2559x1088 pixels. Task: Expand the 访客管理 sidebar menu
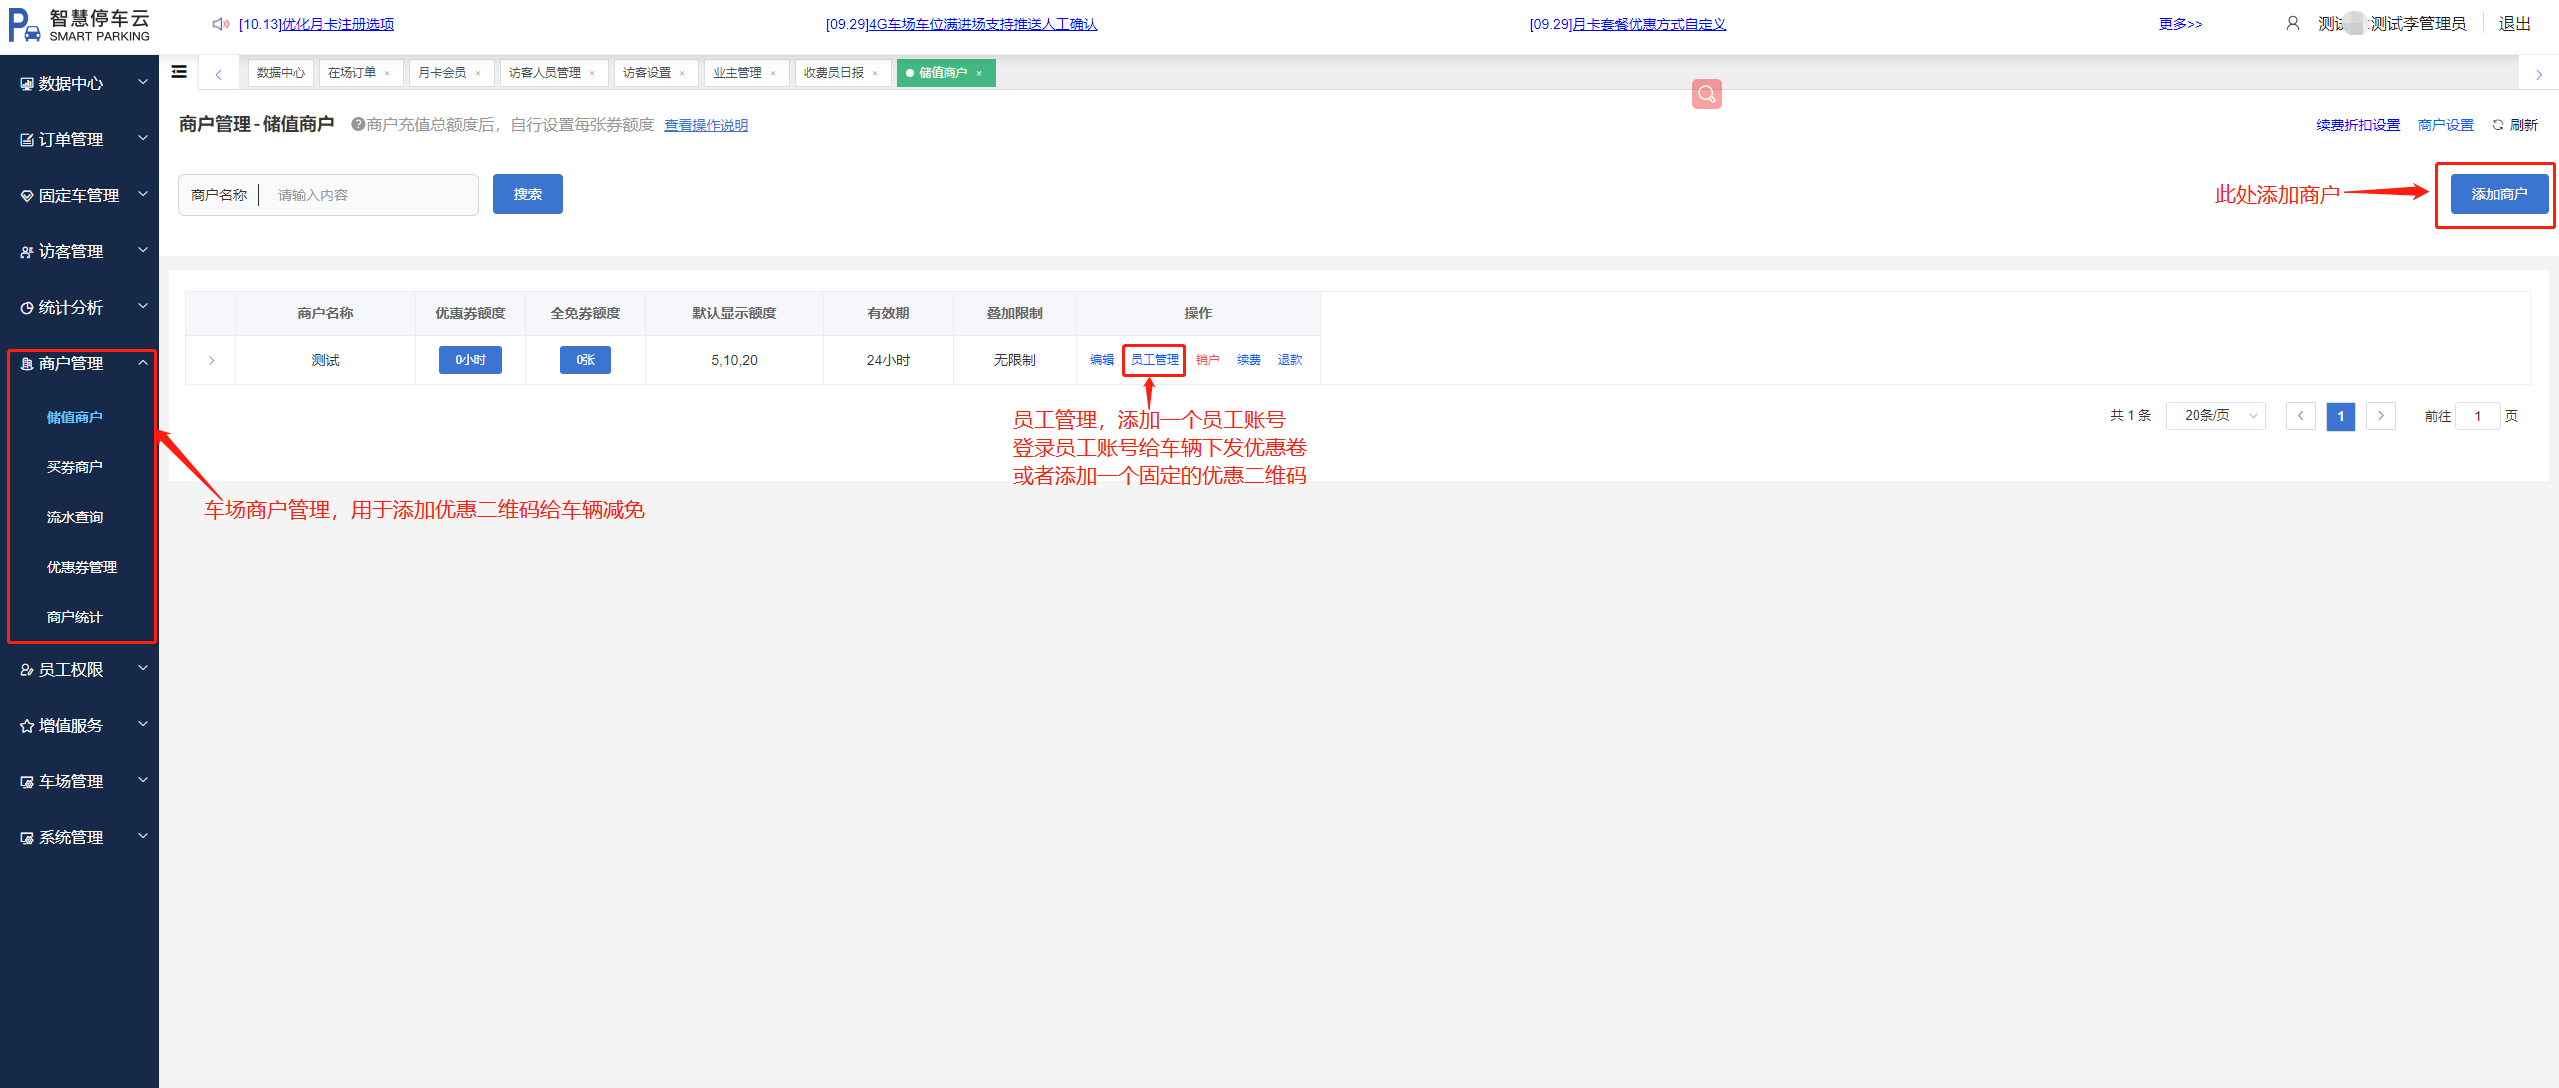tap(79, 251)
